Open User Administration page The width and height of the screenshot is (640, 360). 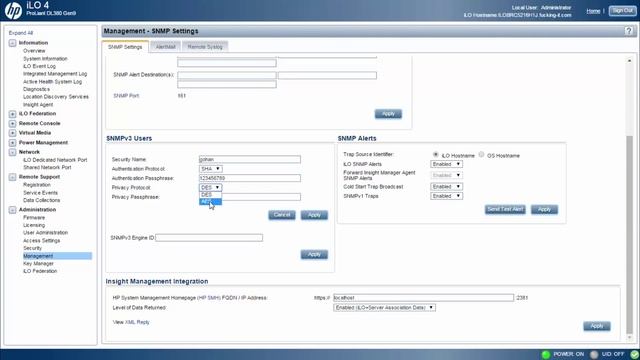point(45,233)
